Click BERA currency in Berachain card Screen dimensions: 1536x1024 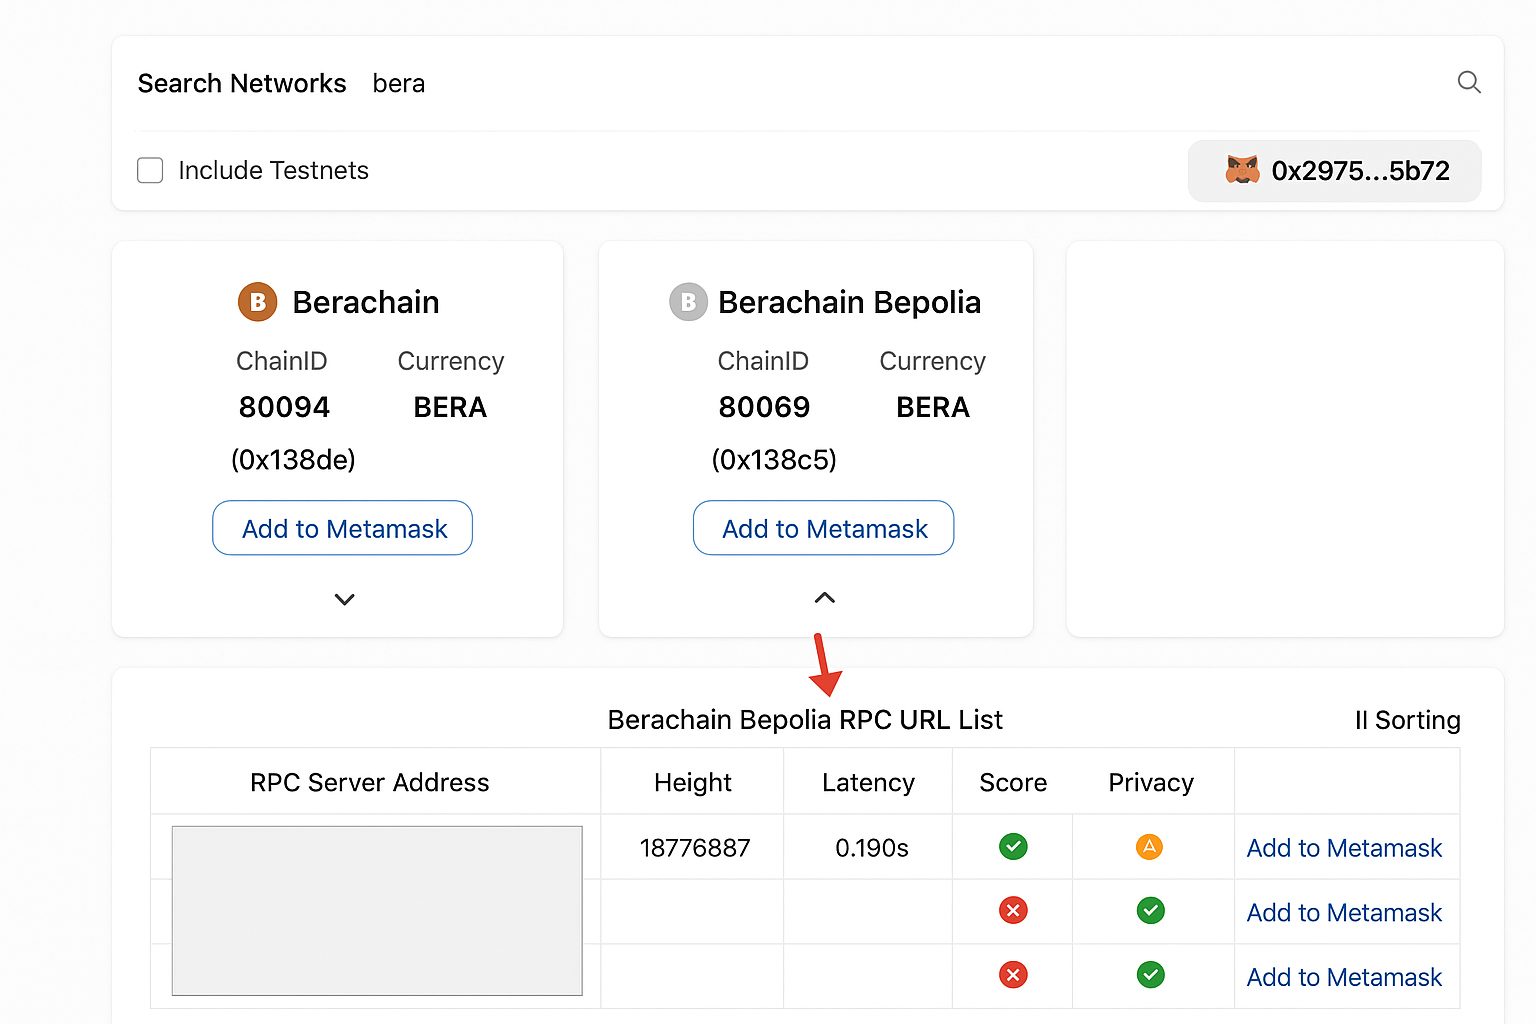(x=450, y=407)
